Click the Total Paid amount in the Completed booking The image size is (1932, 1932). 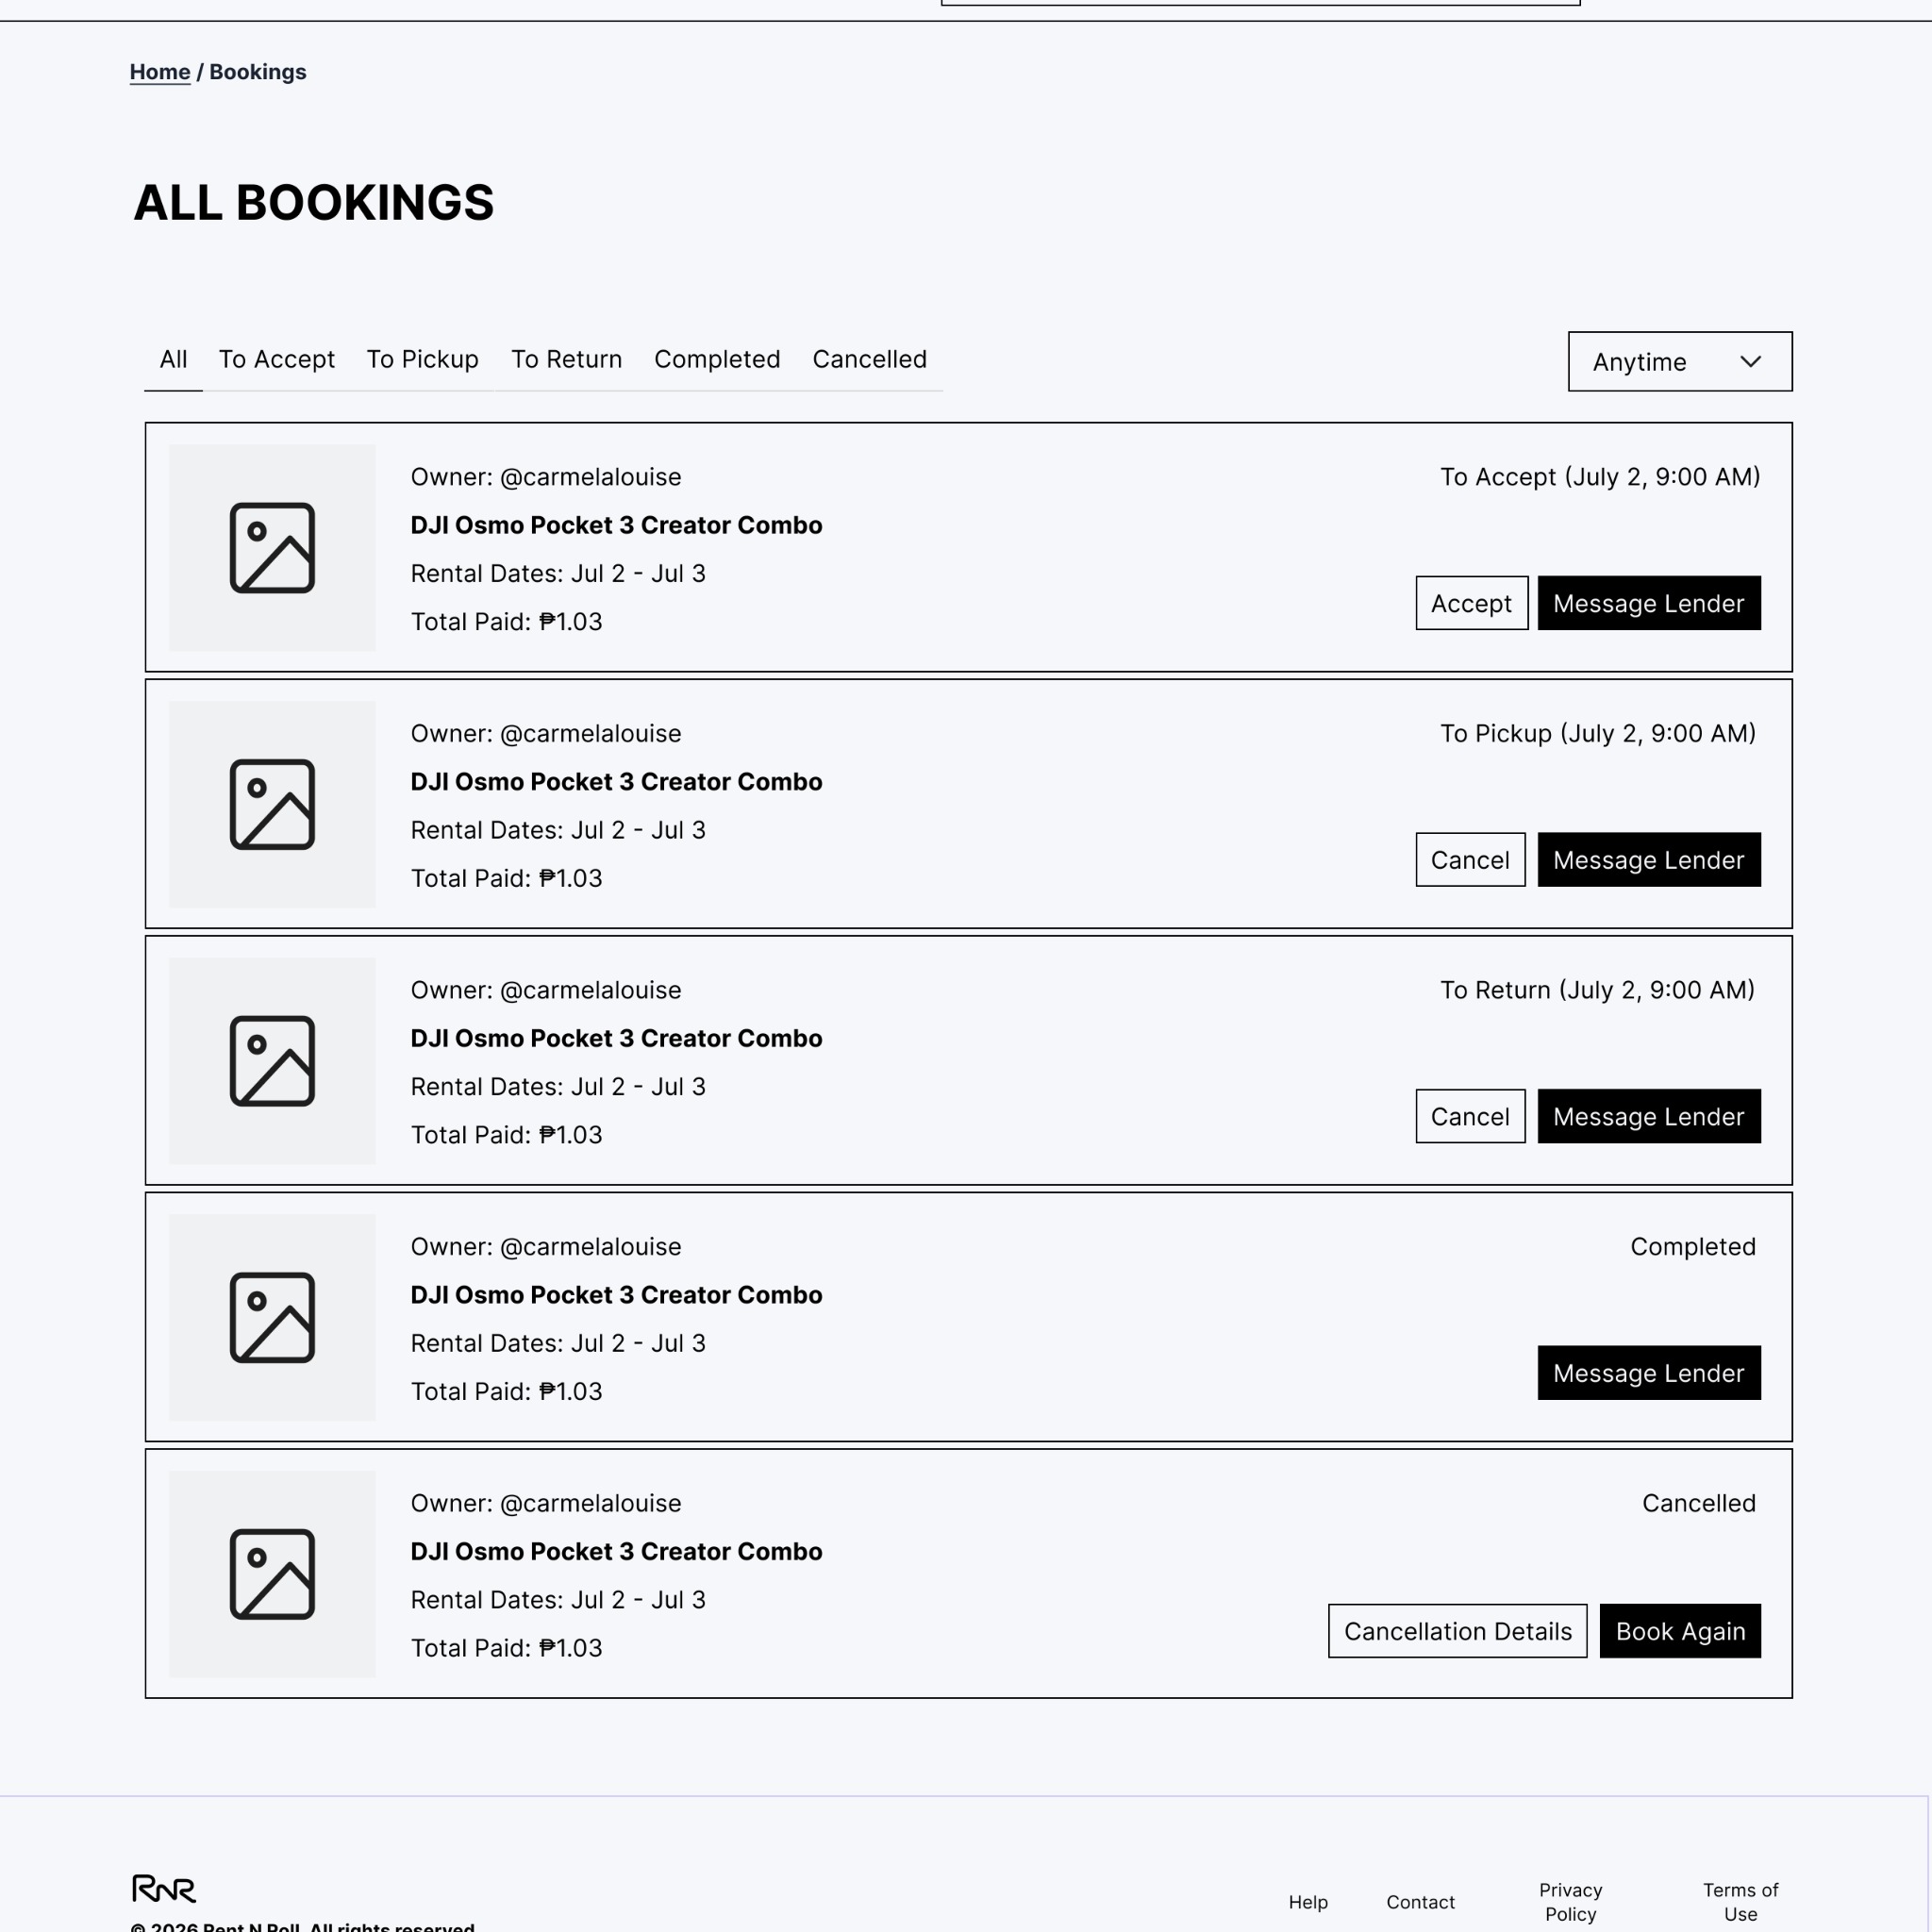(506, 1391)
